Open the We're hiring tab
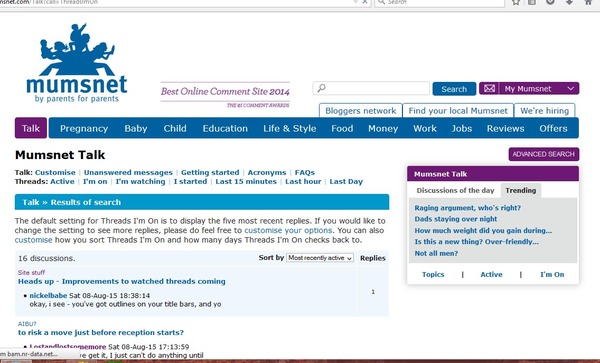Screen dimensions: 600x363 (545, 111)
